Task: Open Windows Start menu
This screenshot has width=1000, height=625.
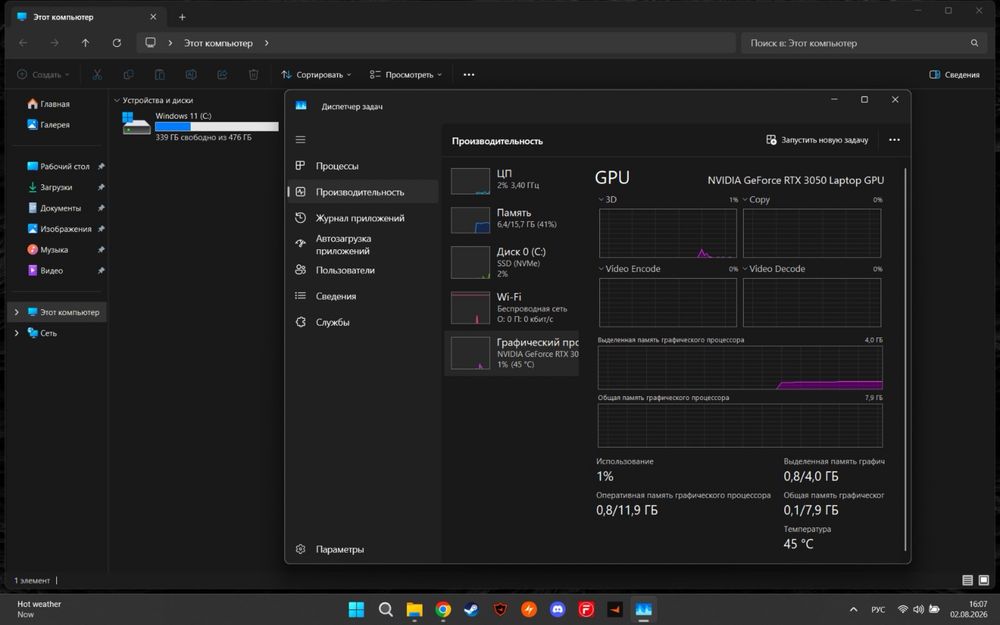Action: pyautogui.click(x=357, y=610)
